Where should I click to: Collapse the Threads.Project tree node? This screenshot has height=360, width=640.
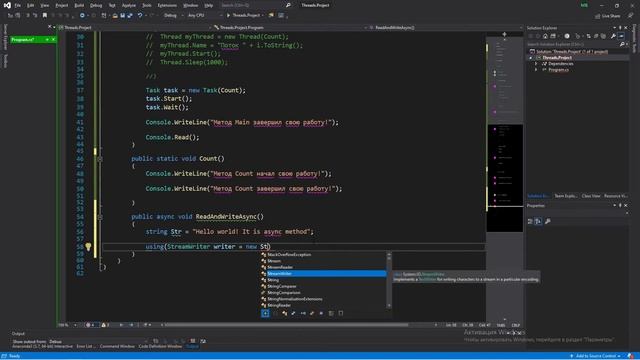tap(531, 58)
